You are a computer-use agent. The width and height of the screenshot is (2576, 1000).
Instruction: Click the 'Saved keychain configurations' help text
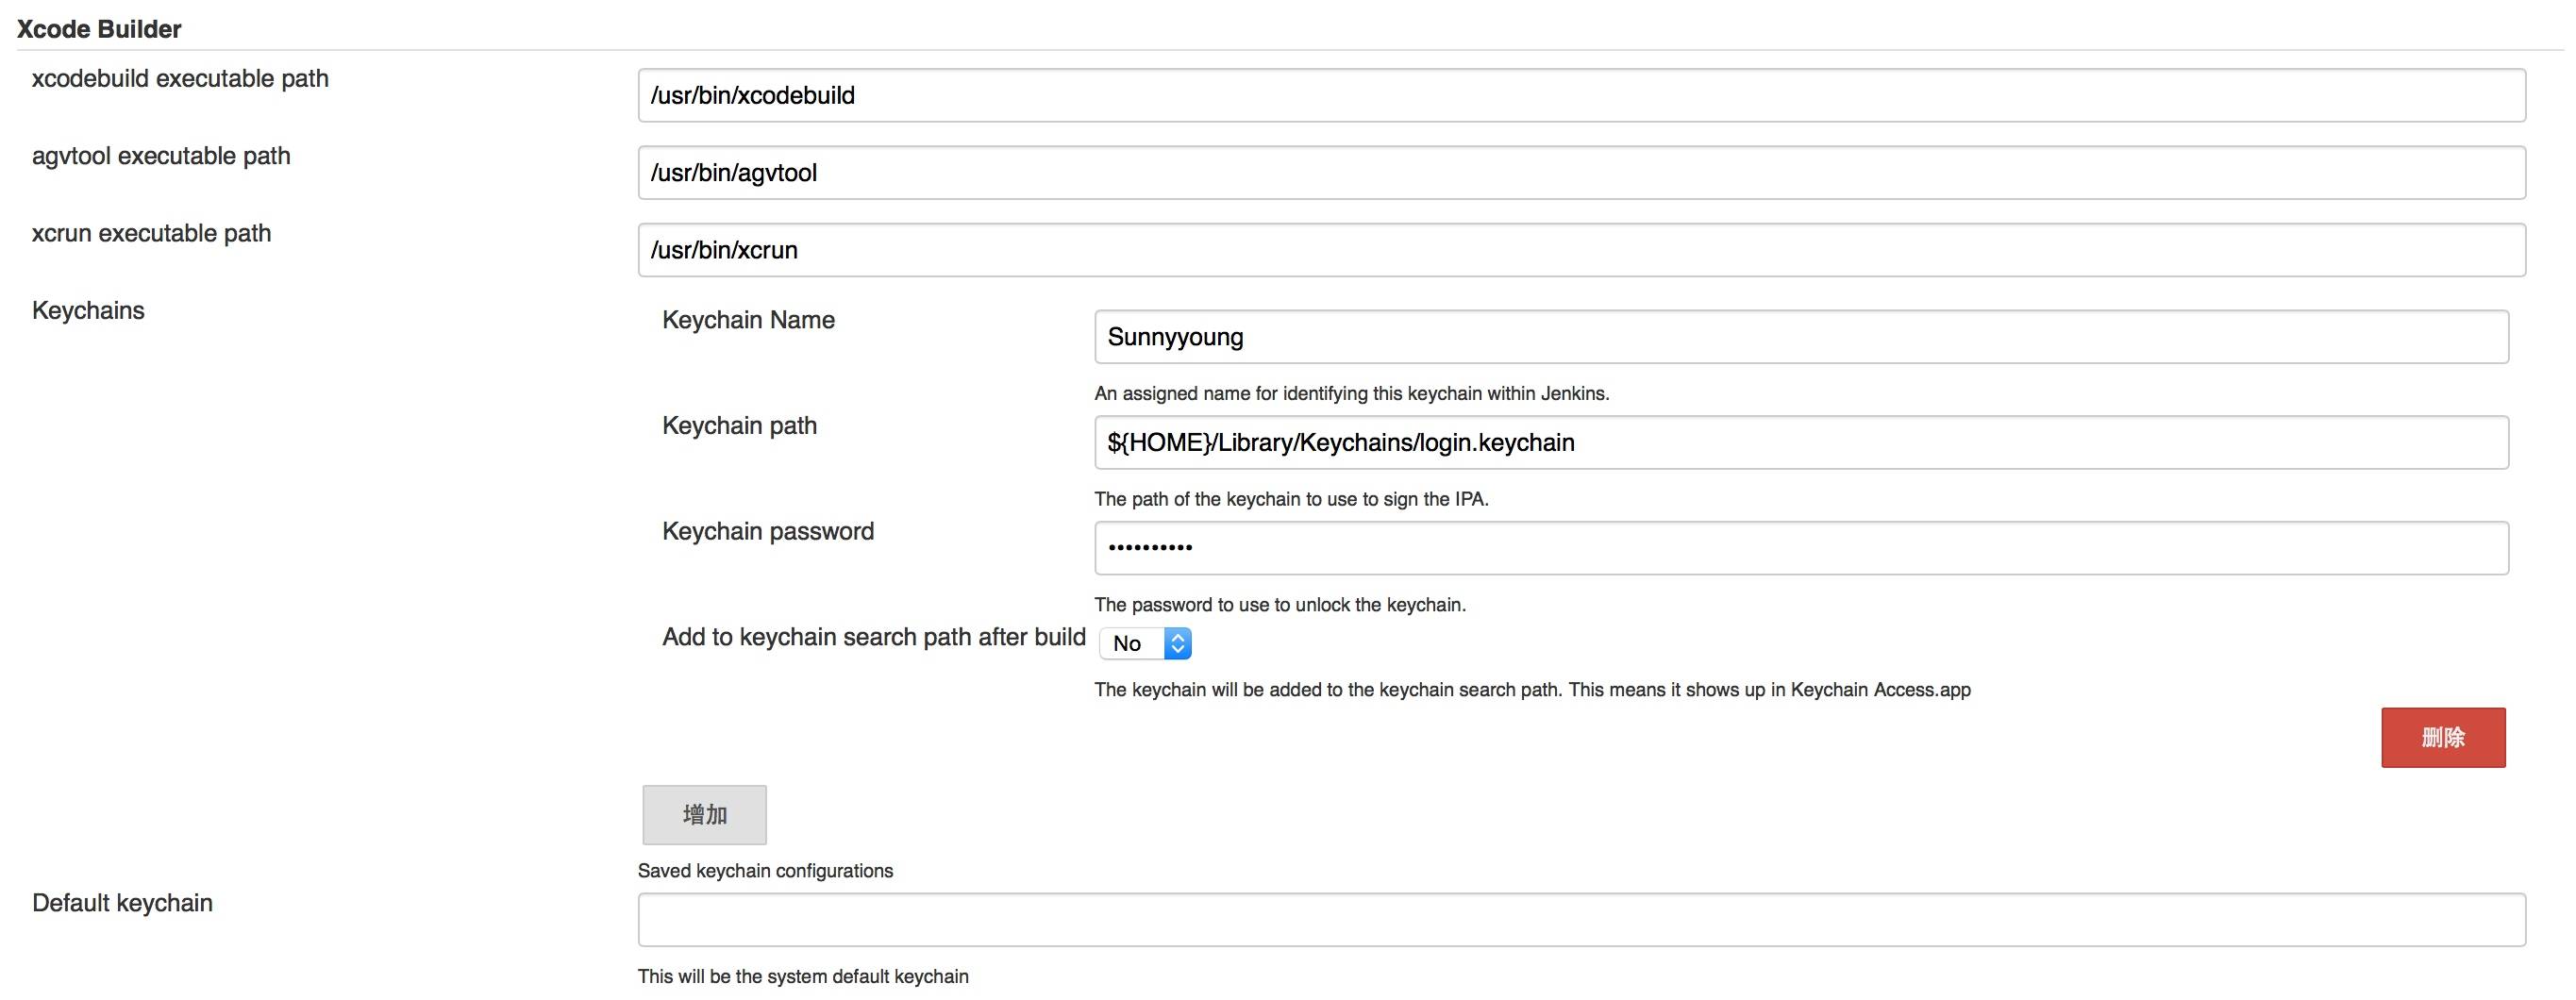click(x=765, y=871)
